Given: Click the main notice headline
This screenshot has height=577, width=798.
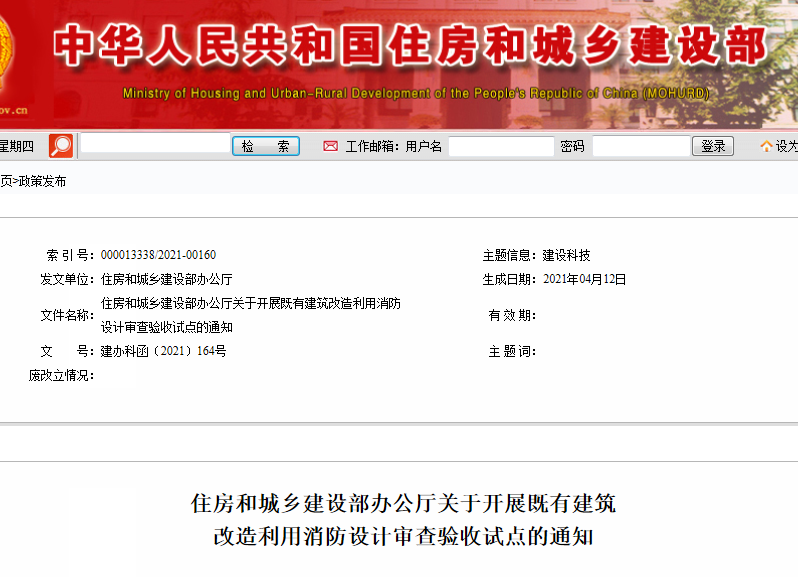Looking at the screenshot, I should point(403,520).
